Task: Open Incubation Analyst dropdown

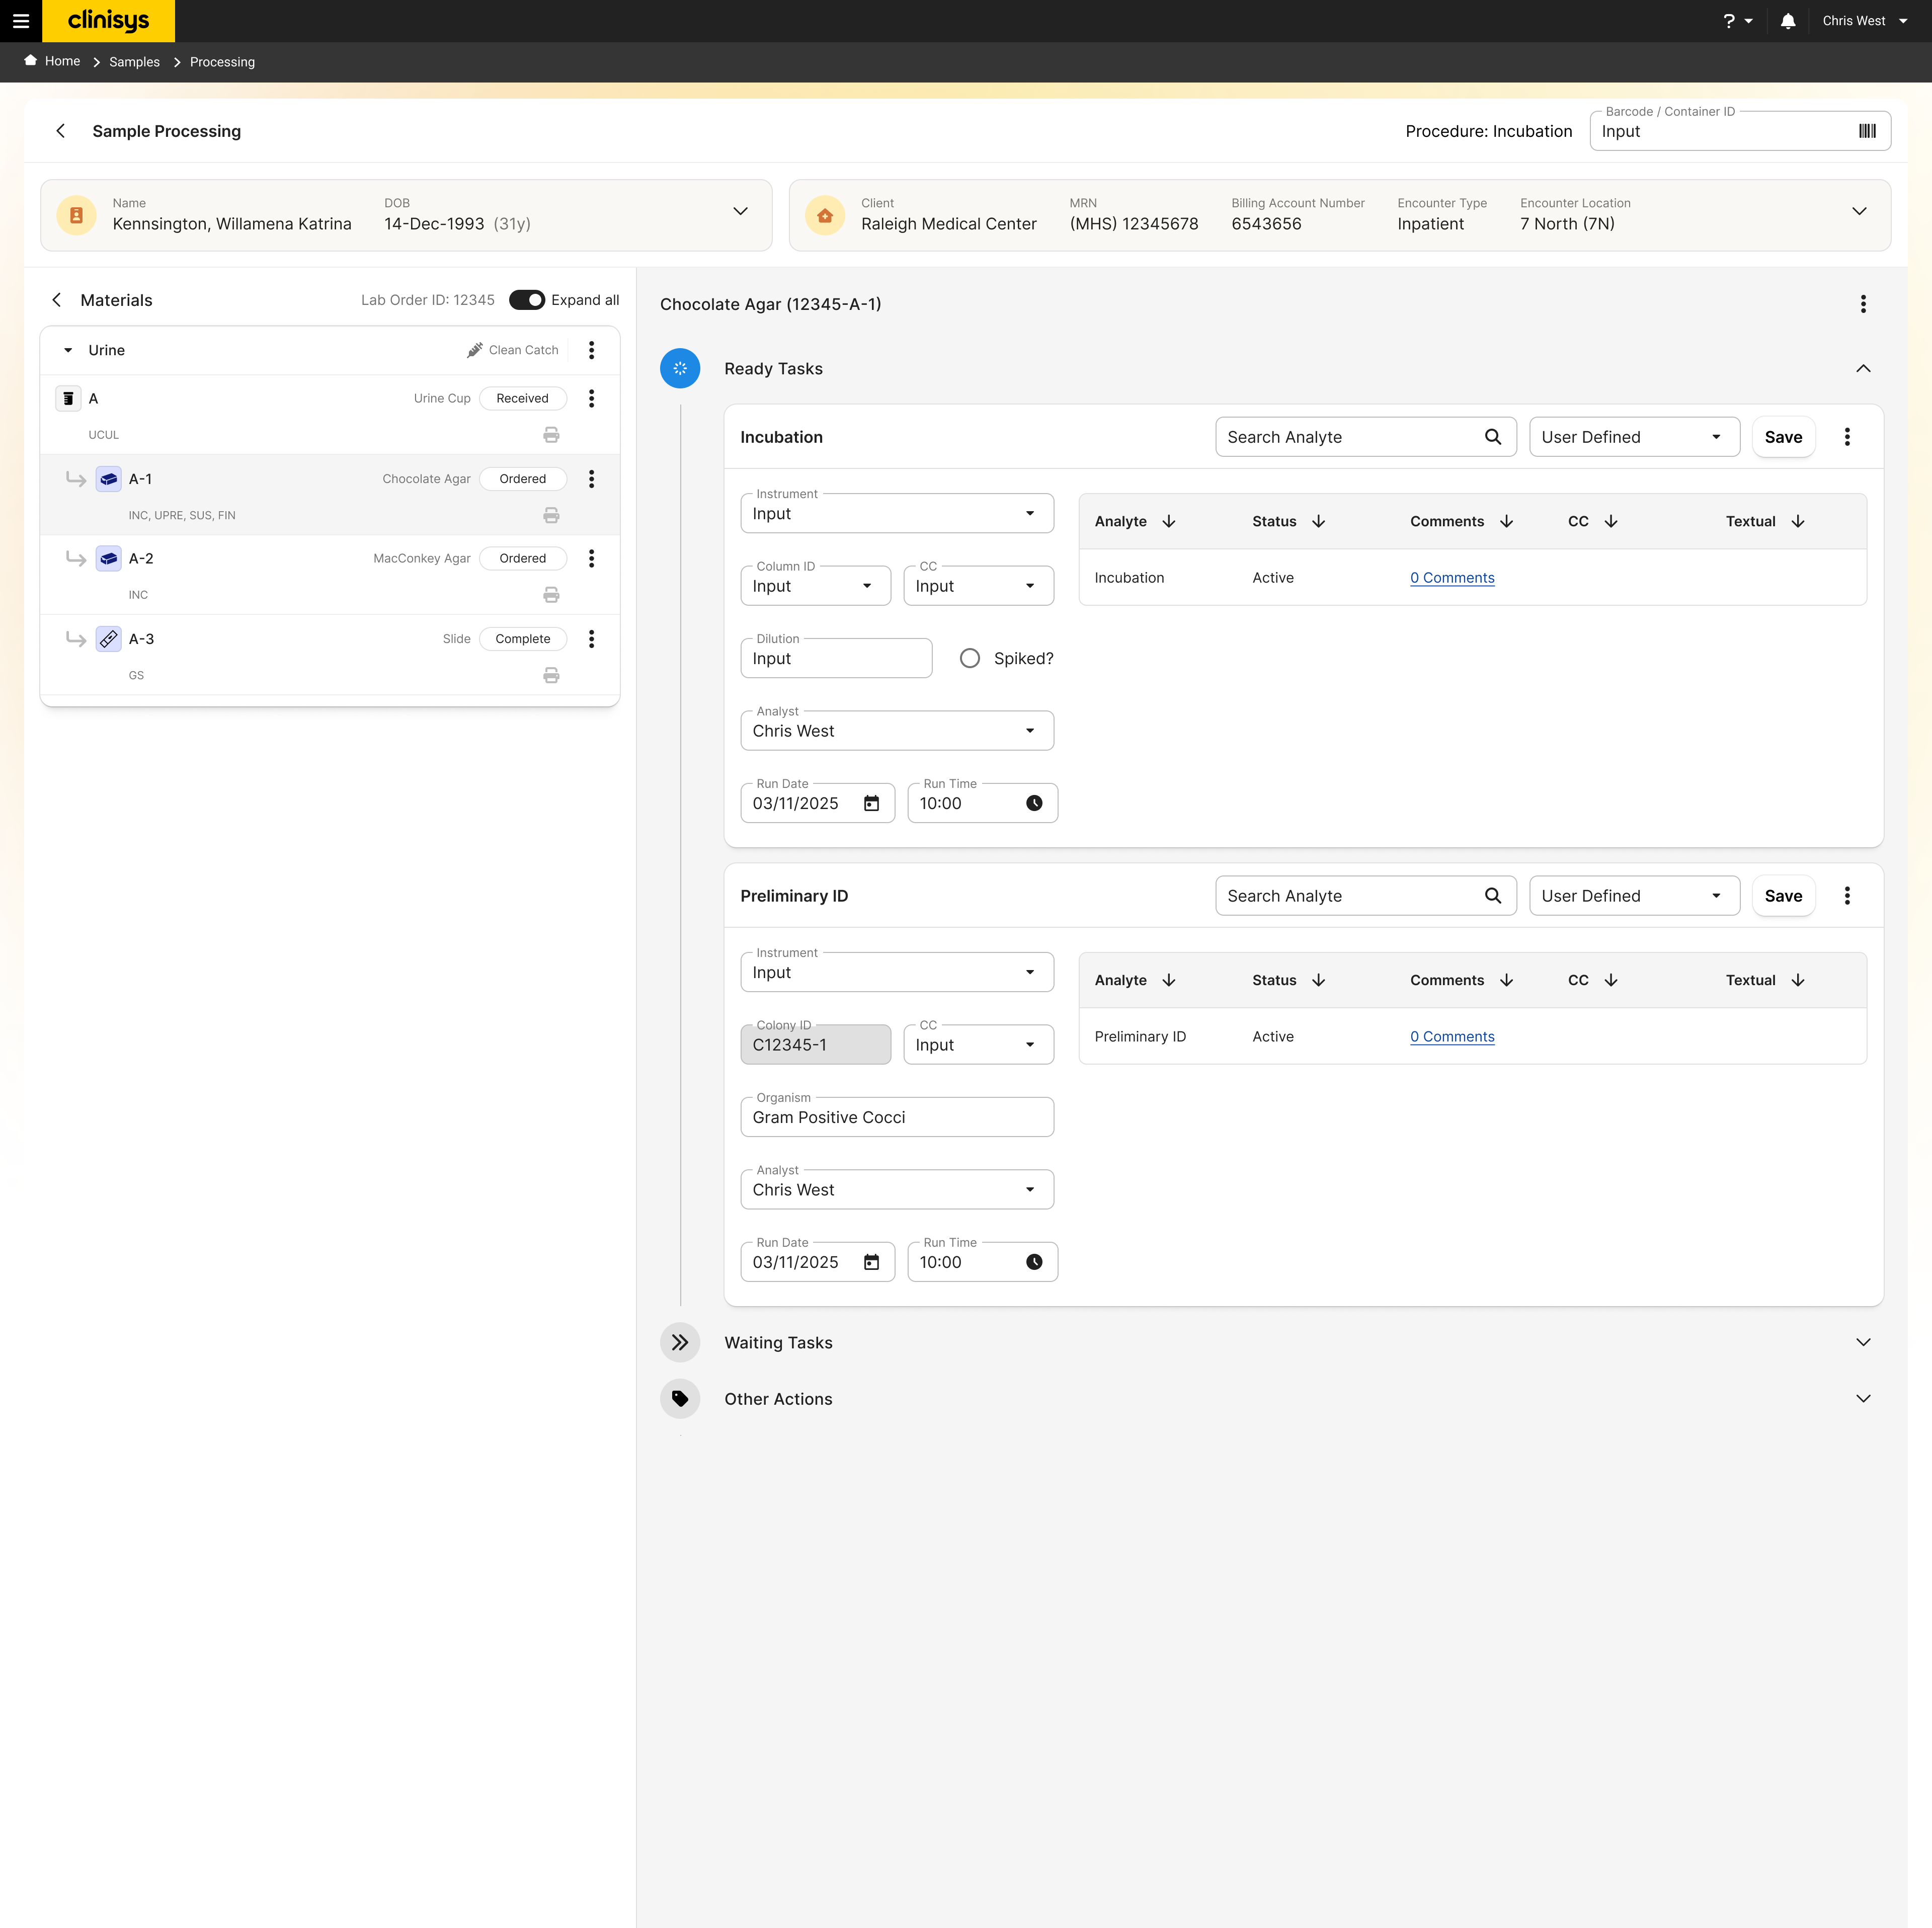Action: tap(897, 731)
